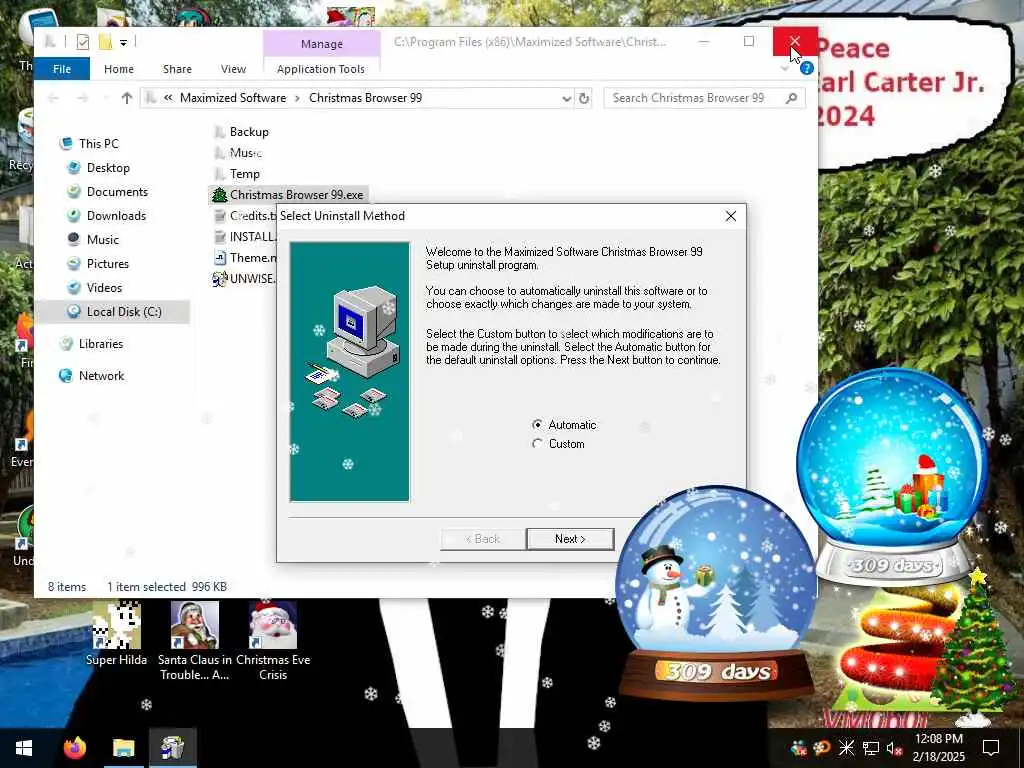Open Videos in navigation pane

[104, 288]
